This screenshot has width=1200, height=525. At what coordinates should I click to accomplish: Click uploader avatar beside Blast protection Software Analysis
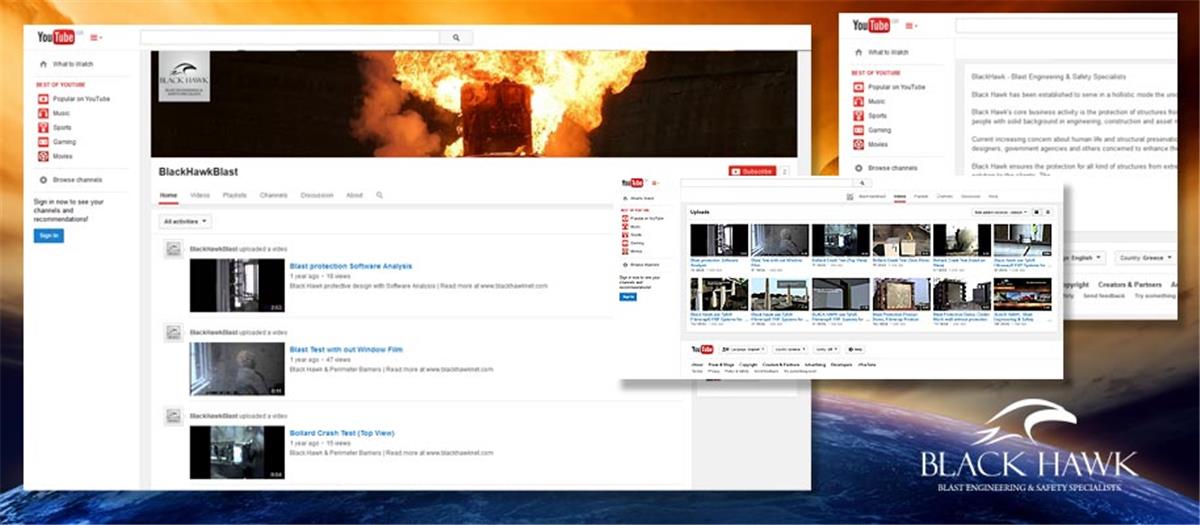(173, 250)
